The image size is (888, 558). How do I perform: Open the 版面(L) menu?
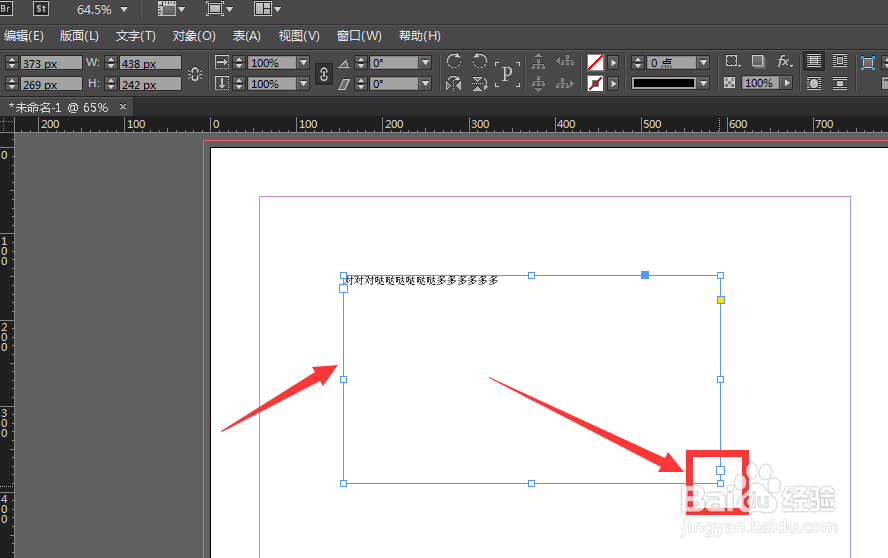pos(79,36)
